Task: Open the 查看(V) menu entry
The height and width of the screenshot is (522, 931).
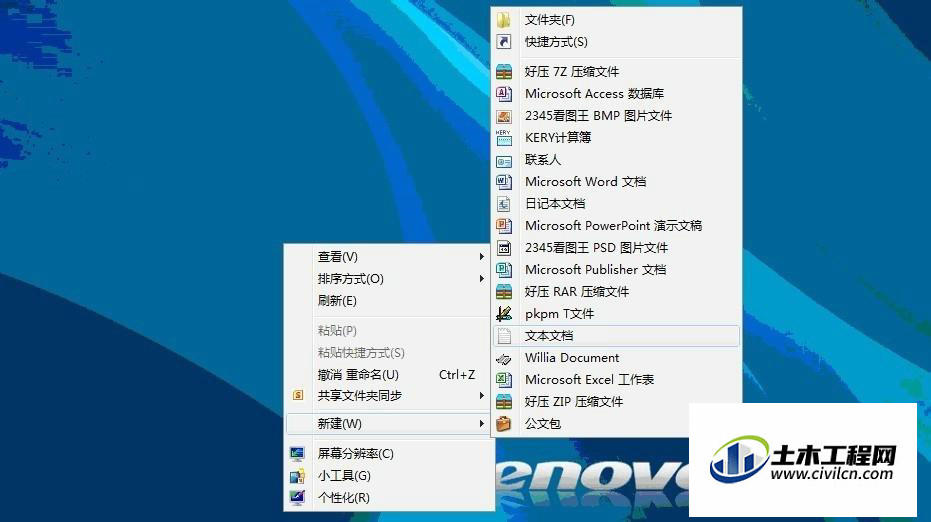Action: point(388,257)
